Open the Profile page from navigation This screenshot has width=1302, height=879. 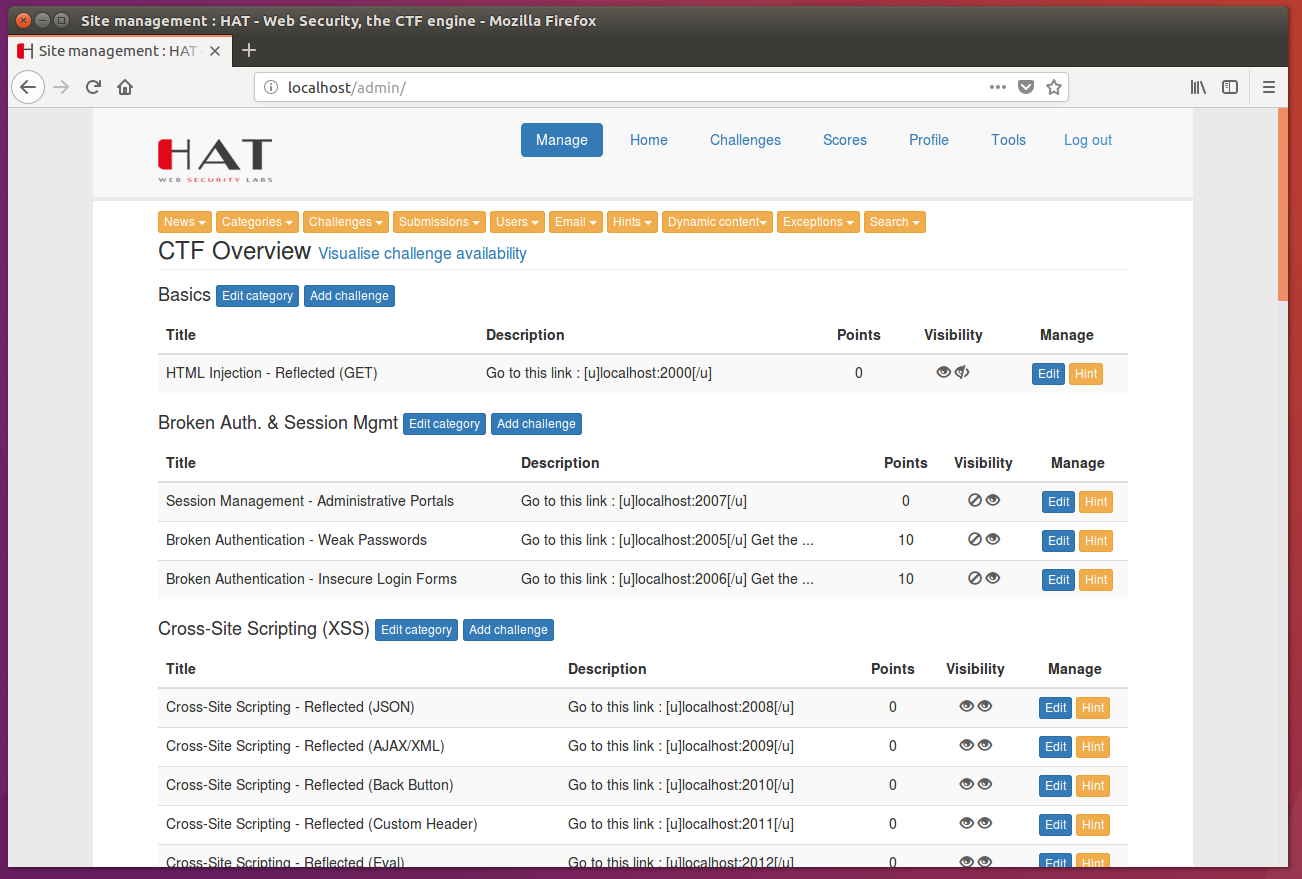(929, 140)
